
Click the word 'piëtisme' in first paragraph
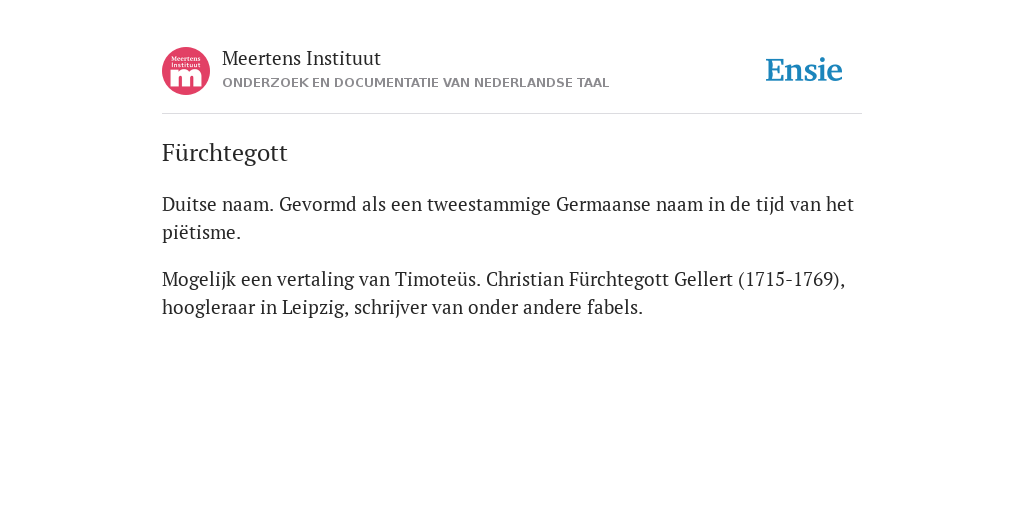199,232
